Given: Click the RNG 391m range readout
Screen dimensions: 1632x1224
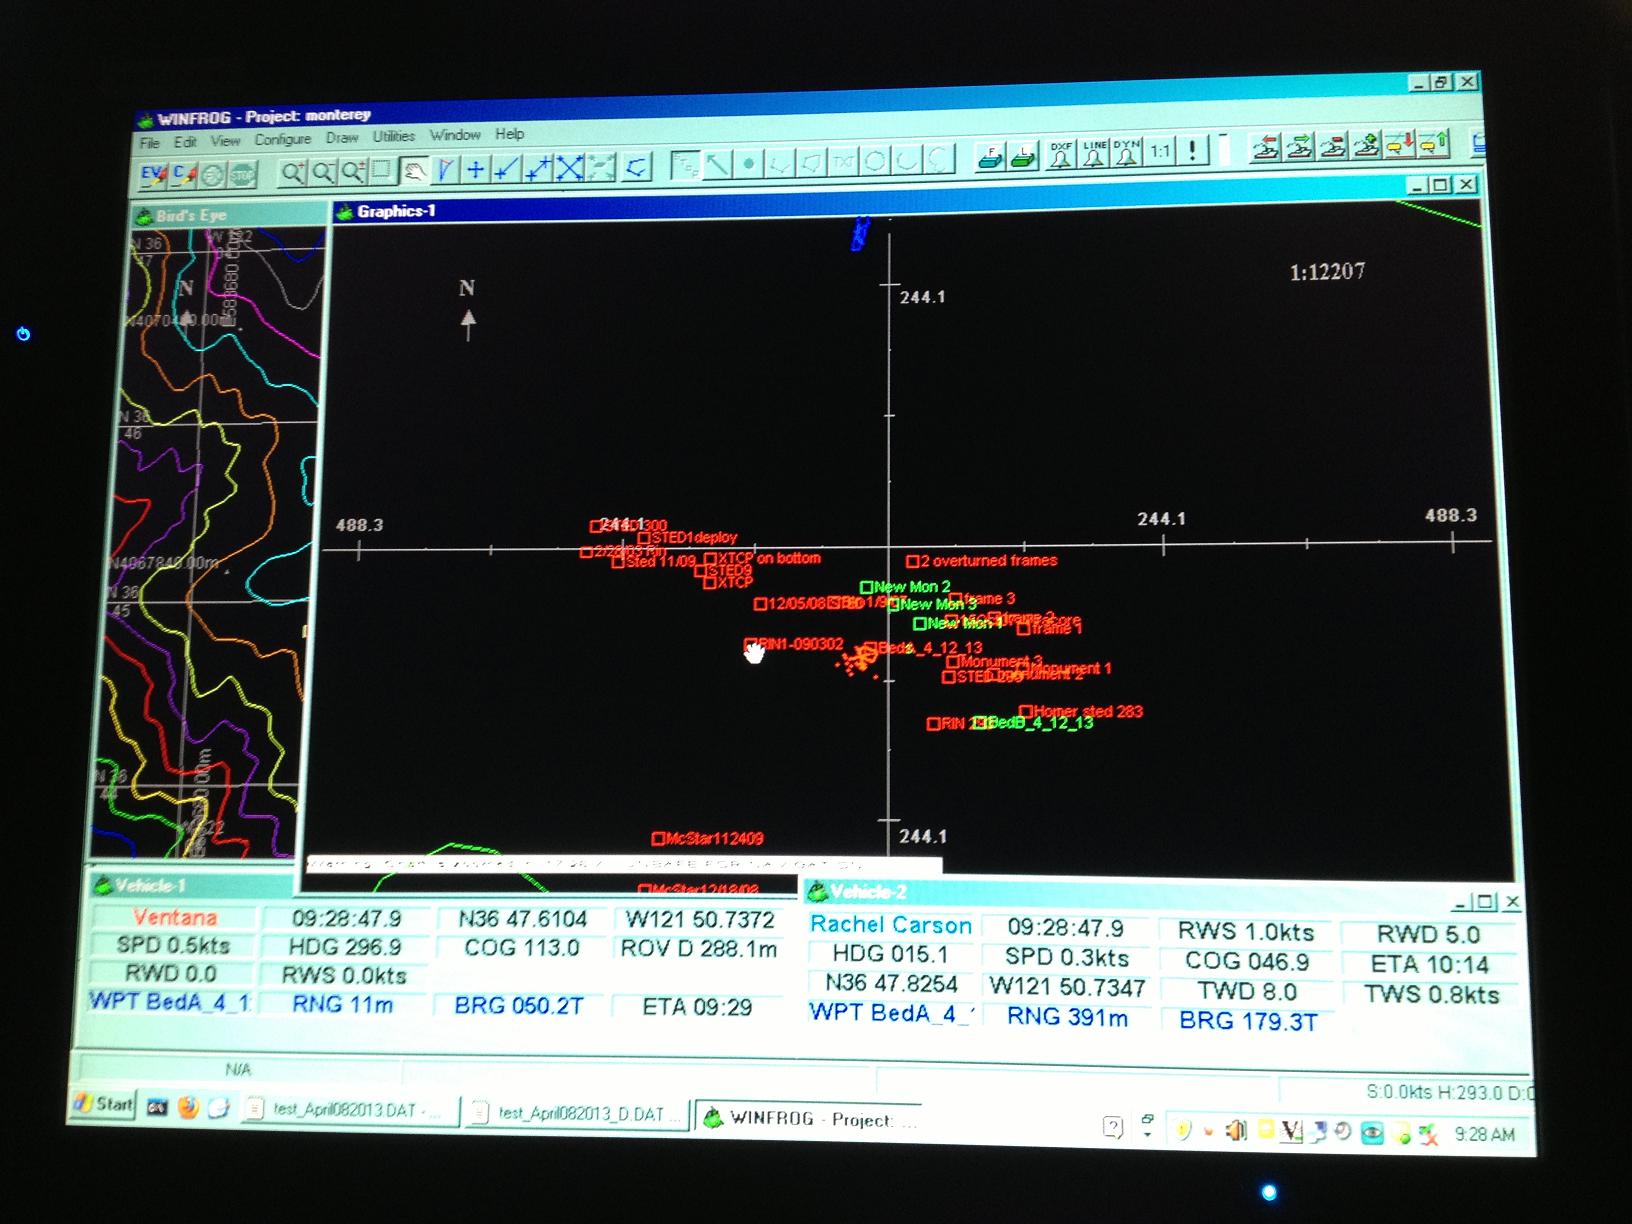Looking at the screenshot, I should 1067,1018.
